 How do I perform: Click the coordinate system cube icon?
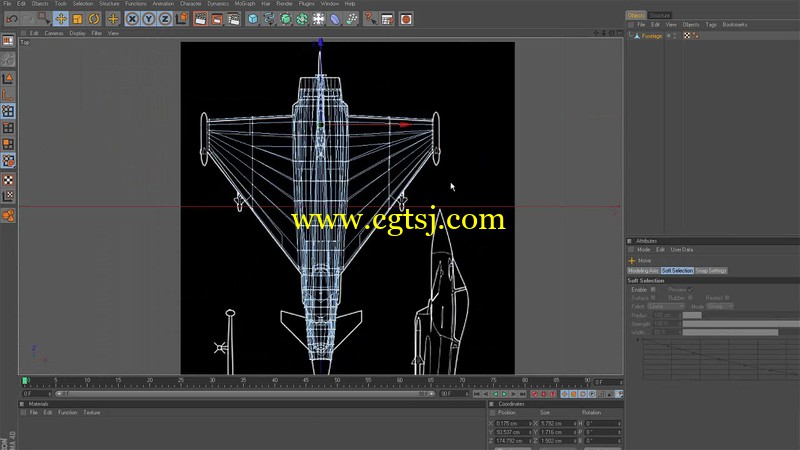click(x=182, y=19)
